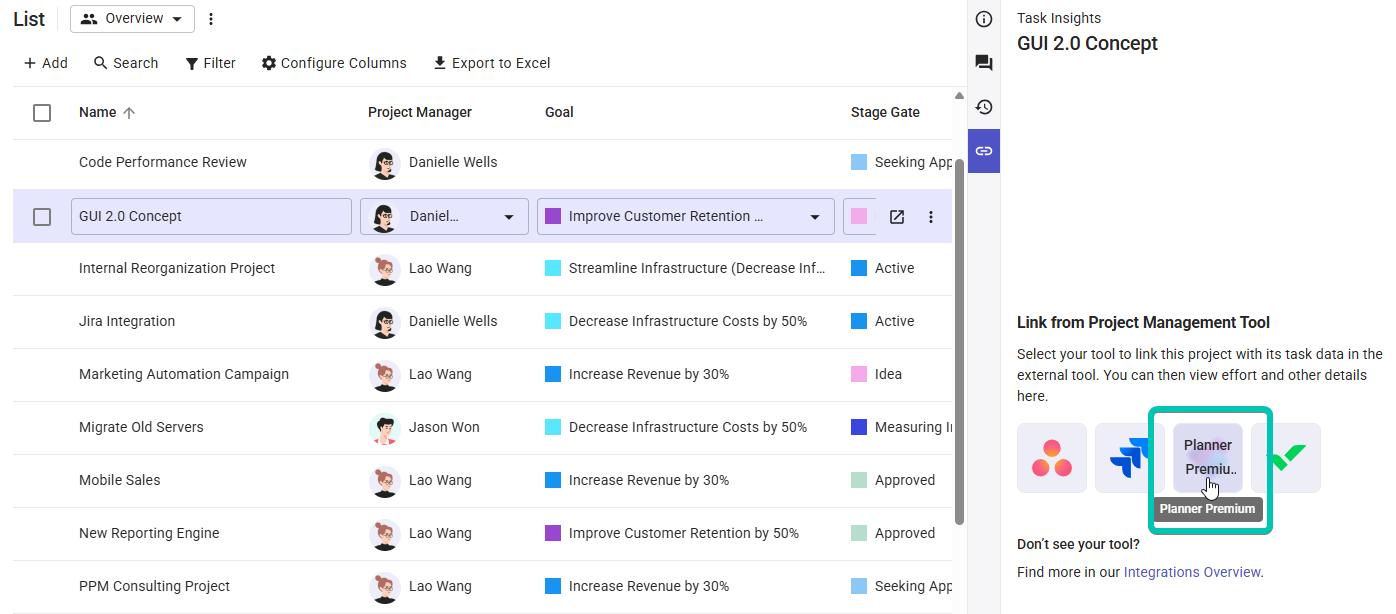
Task: Click the Add button
Action: (x=46, y=63)
